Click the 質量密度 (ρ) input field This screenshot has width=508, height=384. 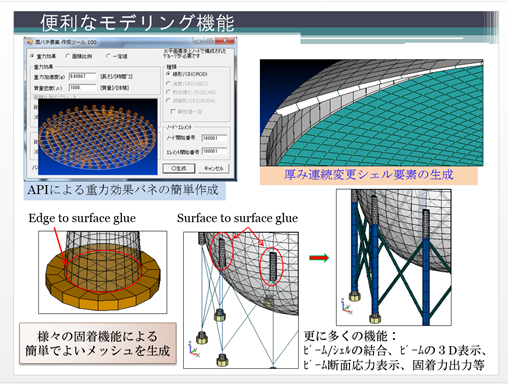(x=82, y=88)
